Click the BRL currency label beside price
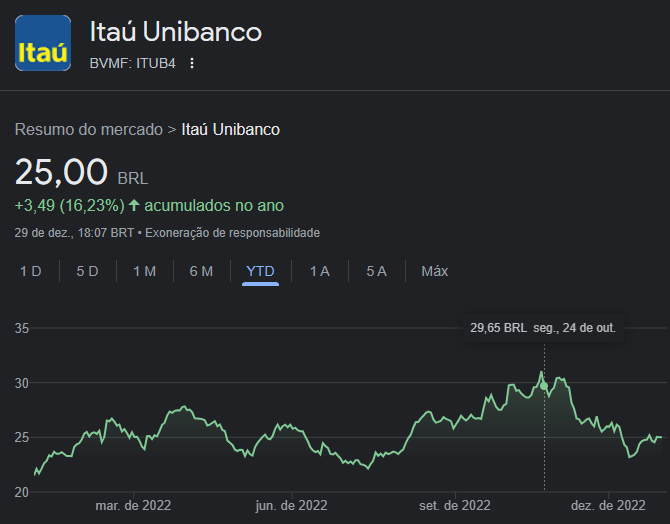This screenshot has height=524, width=670. pos(133,178)
